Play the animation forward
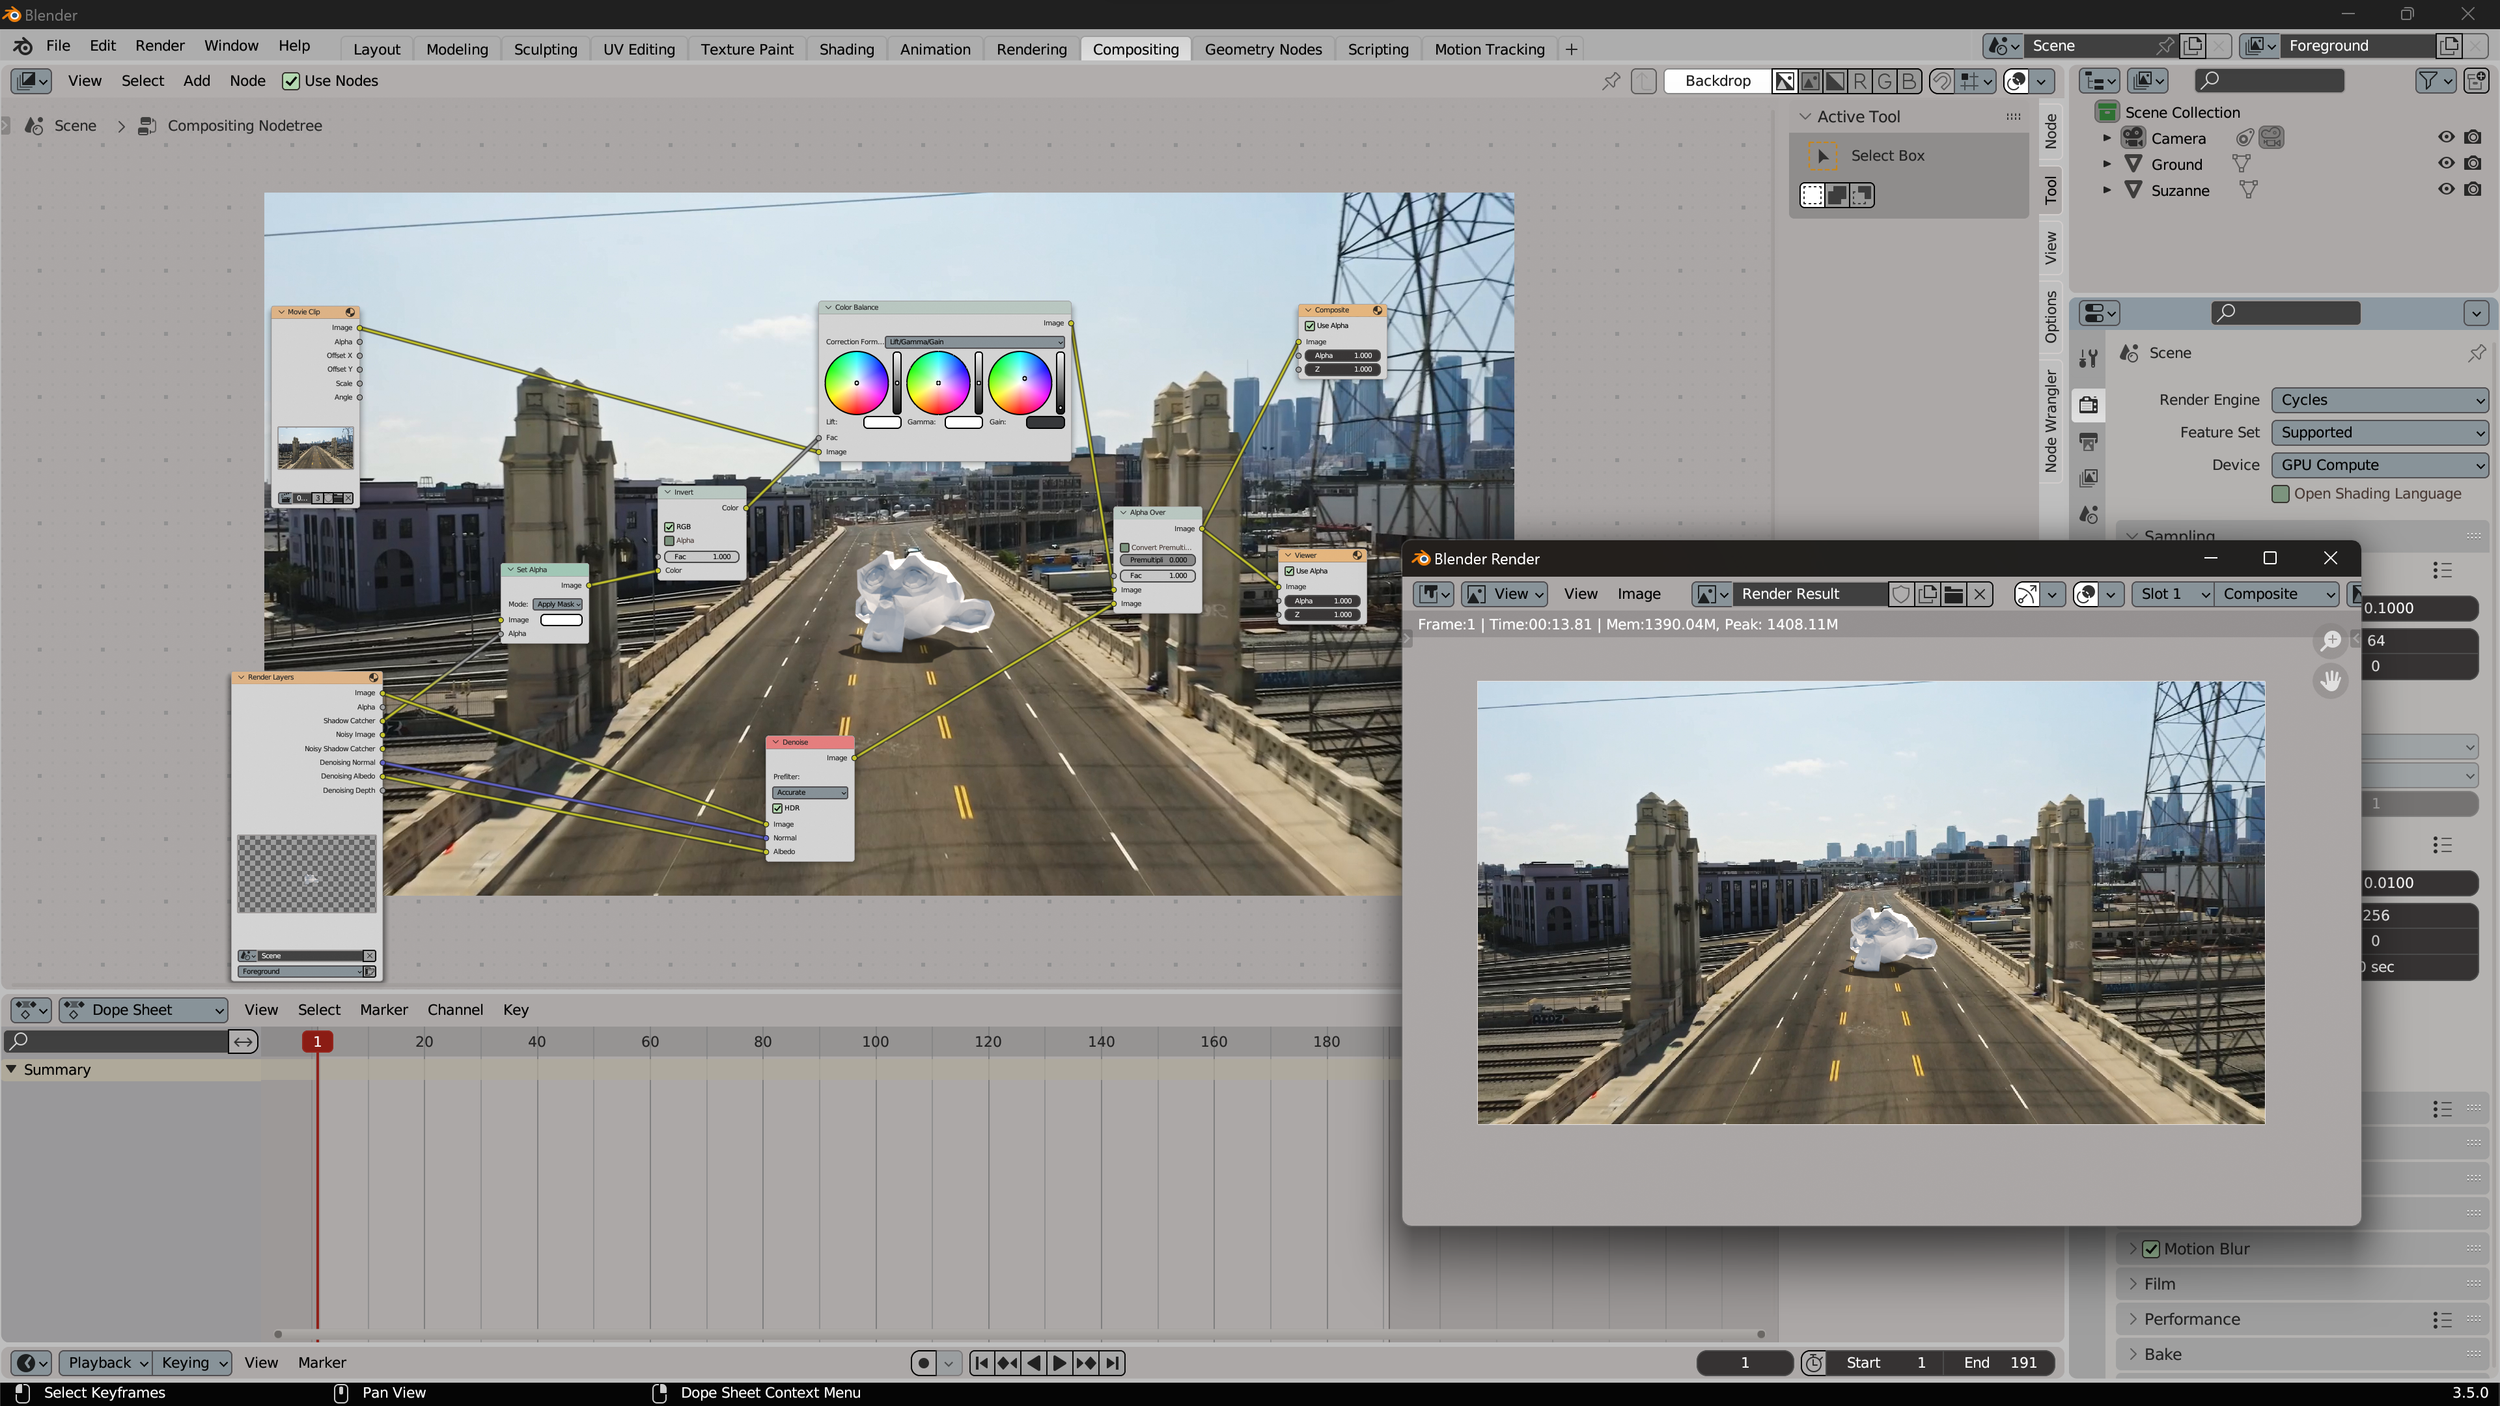This screenshot has height=1406, width=2500. click(x=1059, y=1363)
